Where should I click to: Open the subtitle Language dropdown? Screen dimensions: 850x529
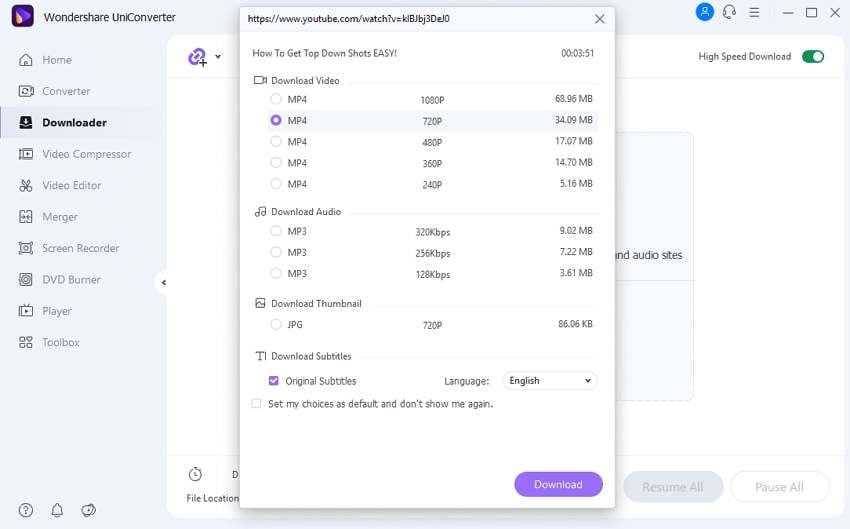[x=549, y=381]
